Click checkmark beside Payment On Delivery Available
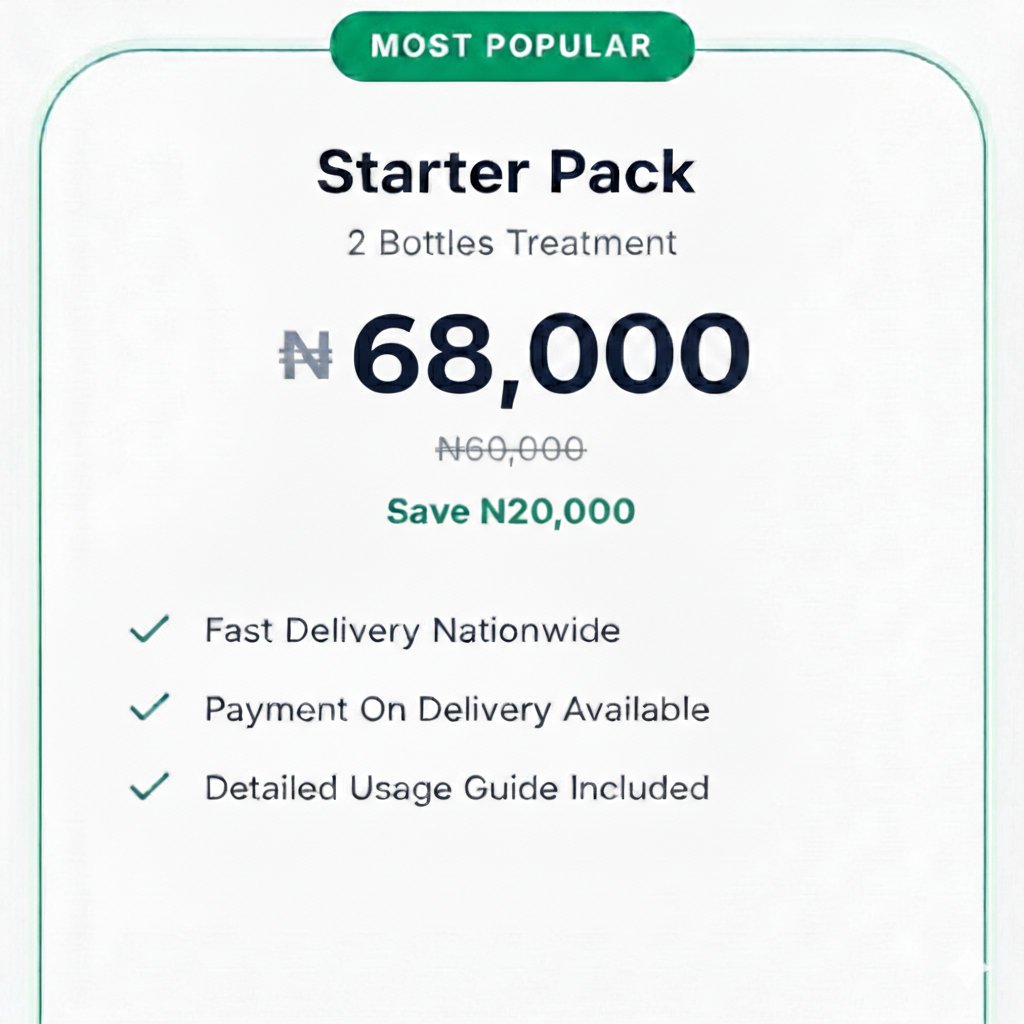This screenshot has width=1024, height=1024. coord(149,708)
